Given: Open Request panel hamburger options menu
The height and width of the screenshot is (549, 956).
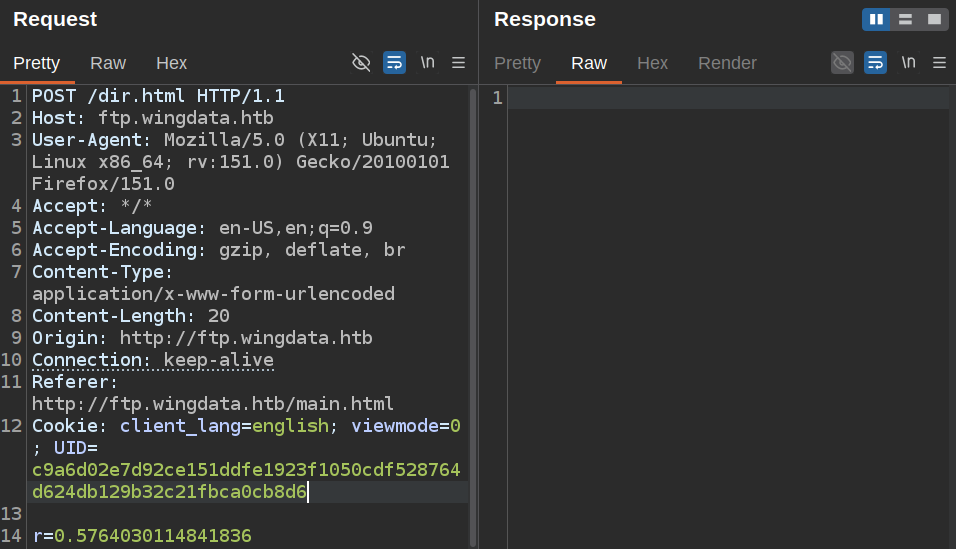Looking at the screenshot, I should click(x=458, y=63).
